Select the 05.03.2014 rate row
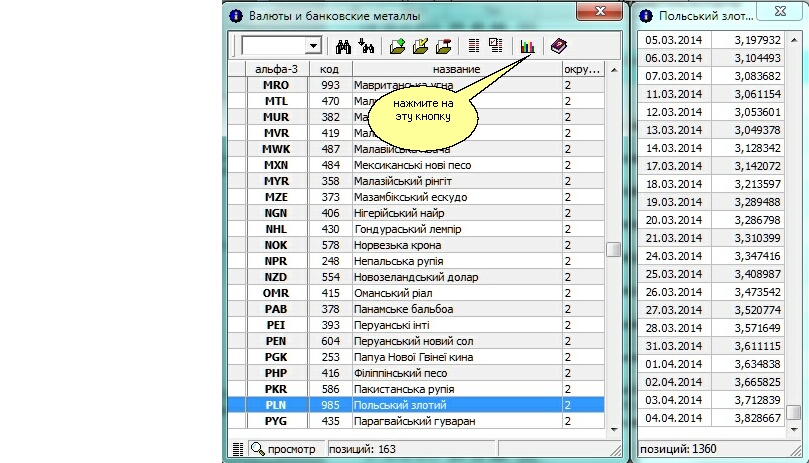 711,40
